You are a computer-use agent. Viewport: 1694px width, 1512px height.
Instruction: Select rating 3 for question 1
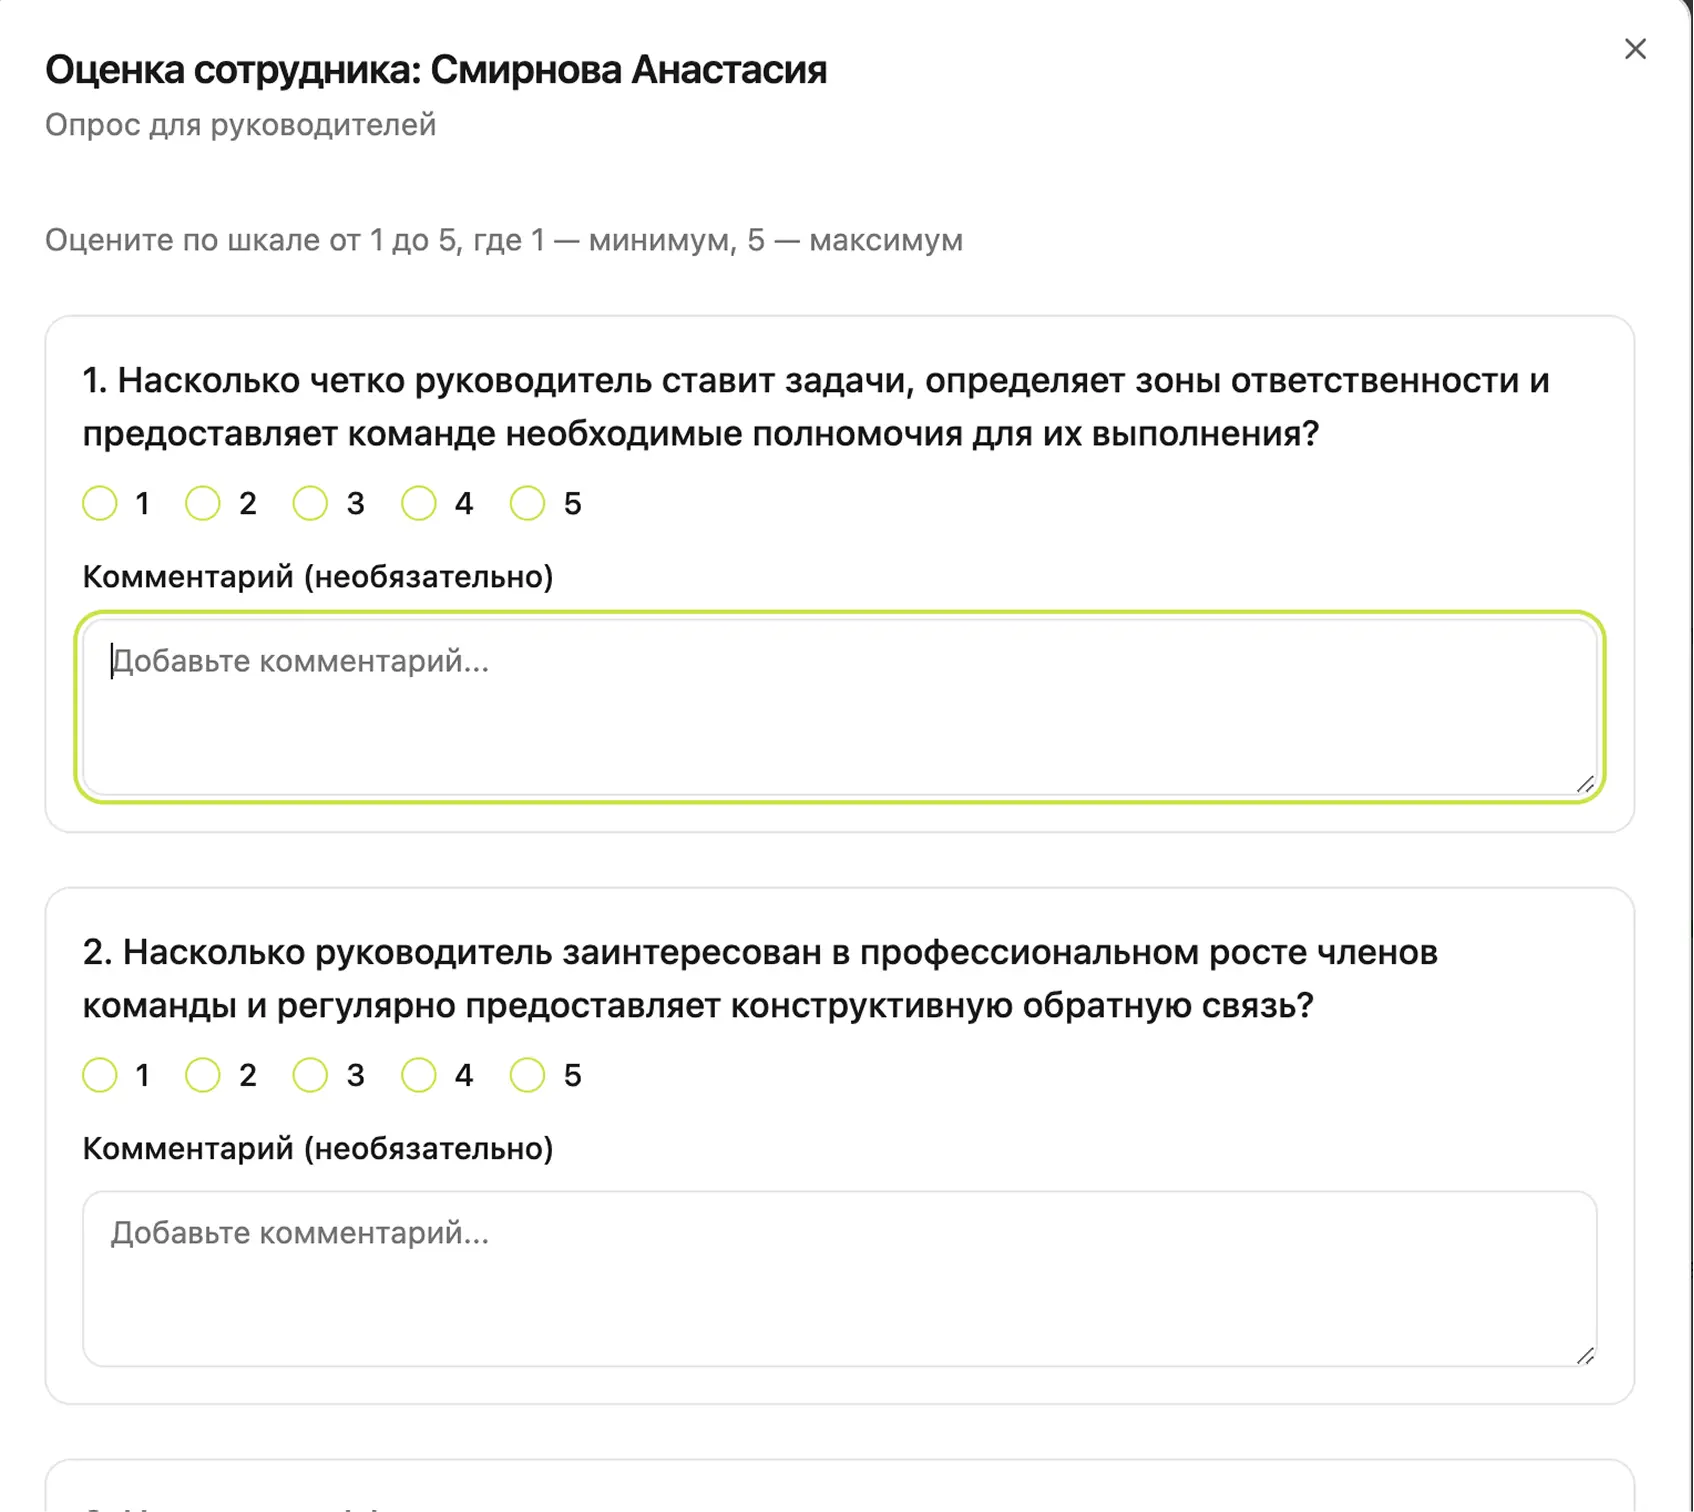310,503
